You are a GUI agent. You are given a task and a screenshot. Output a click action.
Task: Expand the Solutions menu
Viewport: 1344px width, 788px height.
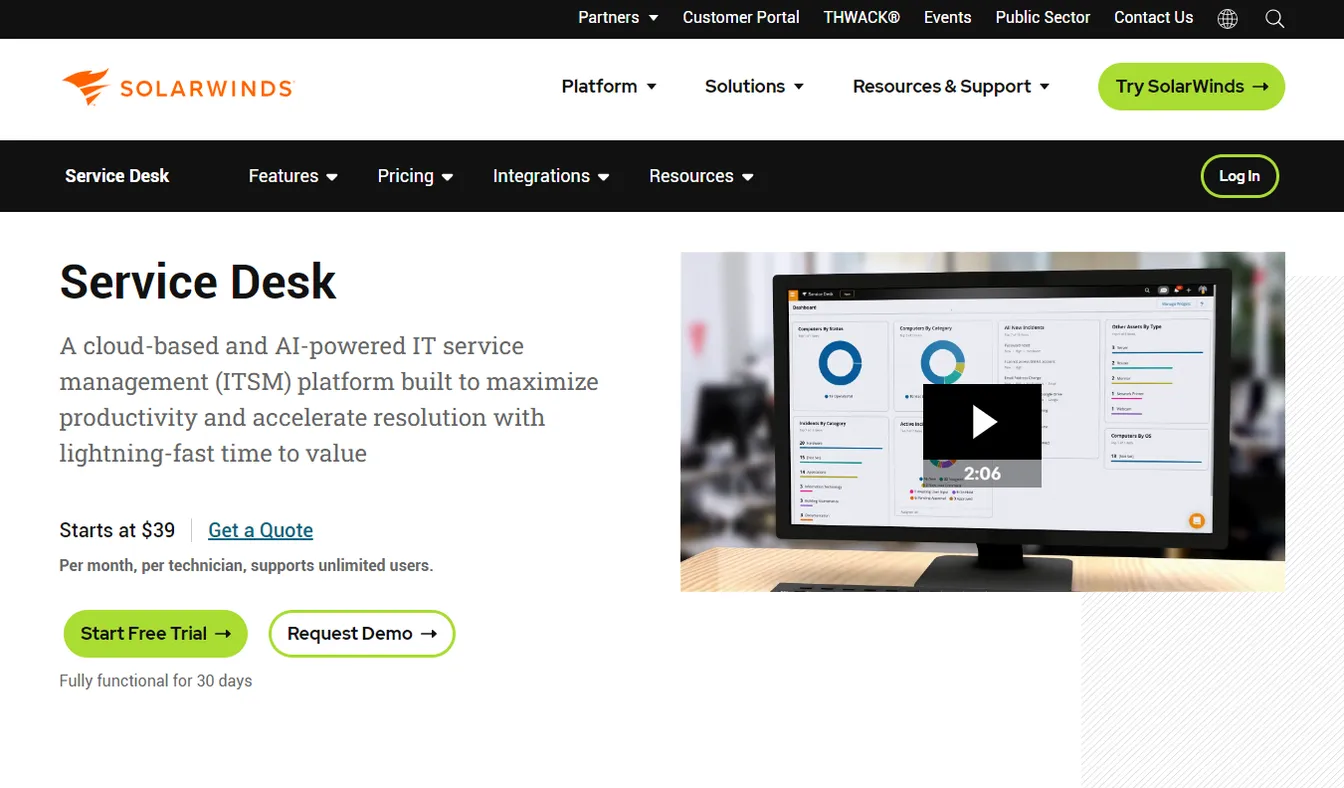coord(755,87)
